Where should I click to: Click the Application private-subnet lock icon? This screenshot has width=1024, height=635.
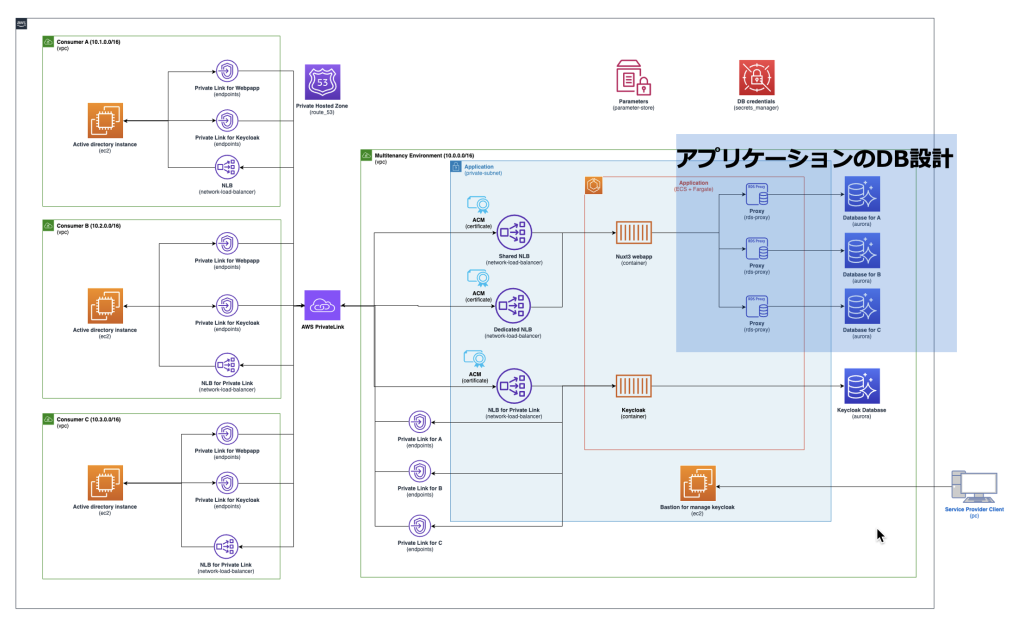tap(456, 167)
